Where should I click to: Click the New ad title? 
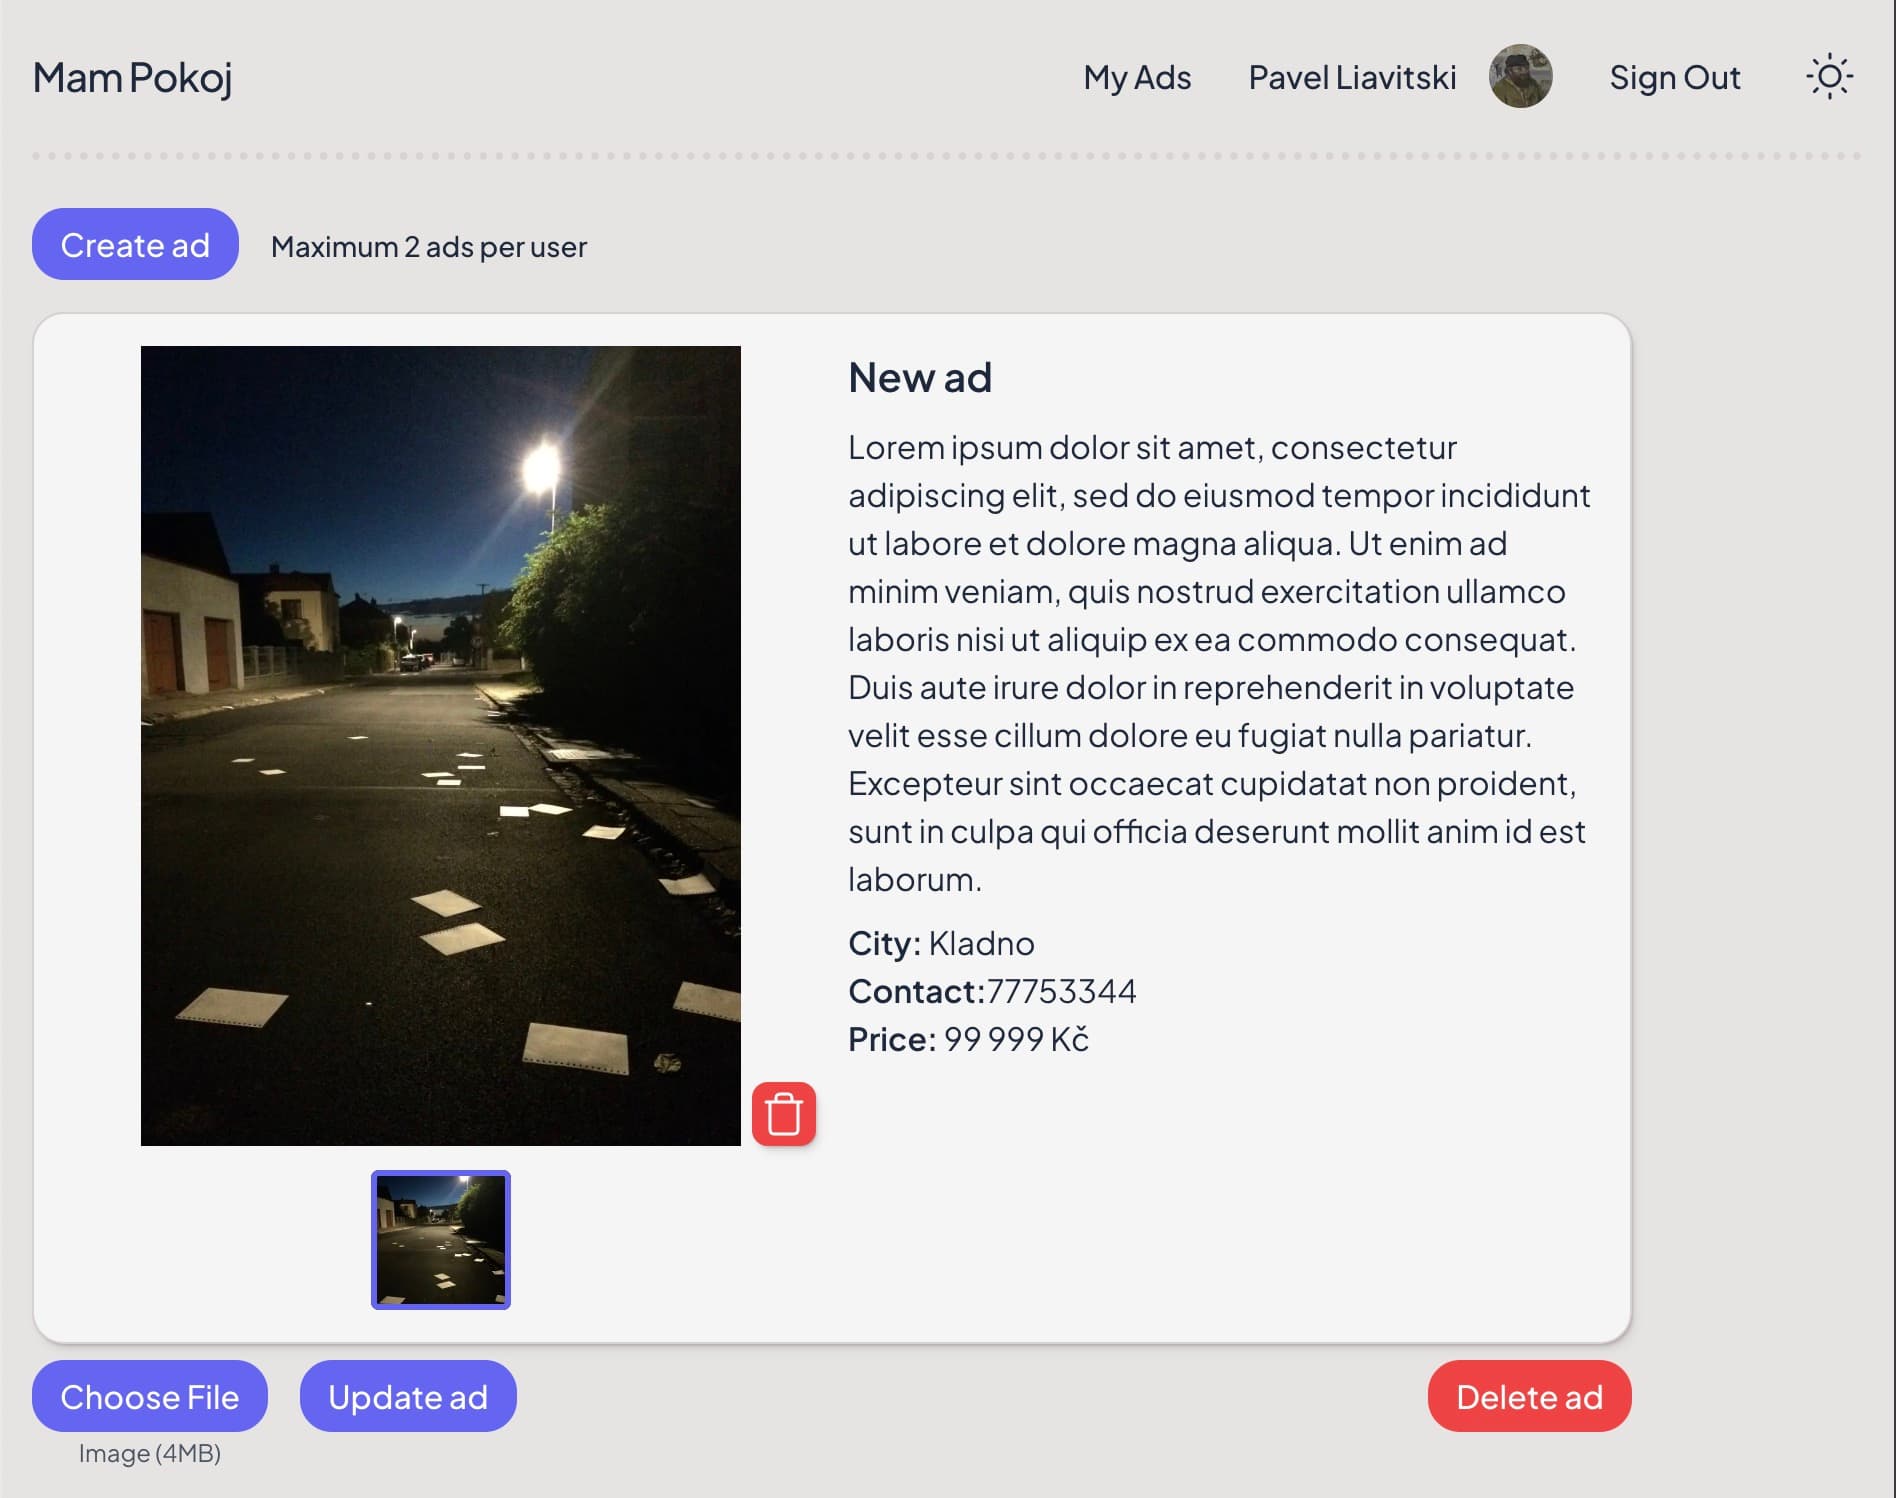click(x=920, y=377)
